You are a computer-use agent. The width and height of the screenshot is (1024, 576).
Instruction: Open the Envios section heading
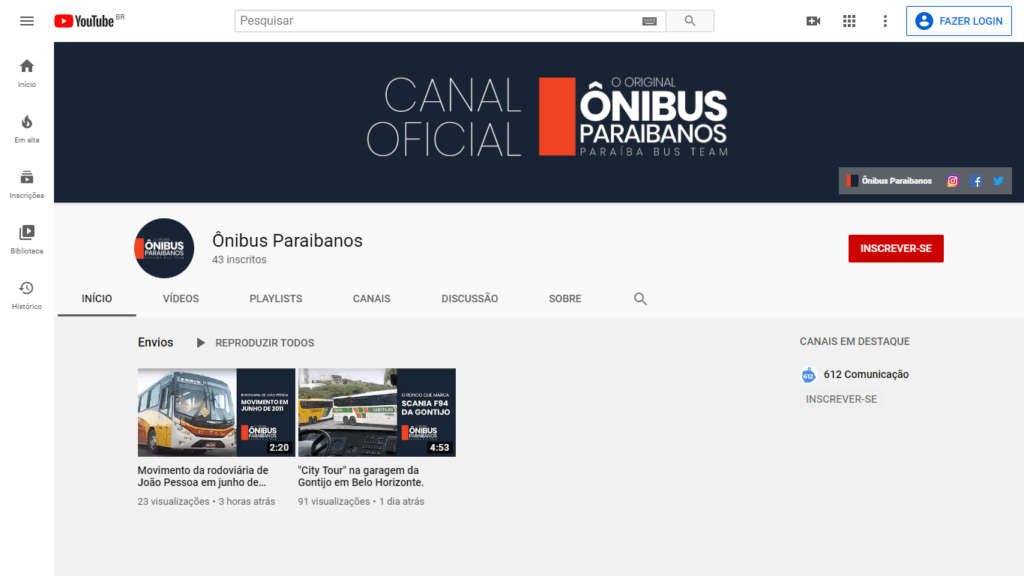click(x=155, y=342)
